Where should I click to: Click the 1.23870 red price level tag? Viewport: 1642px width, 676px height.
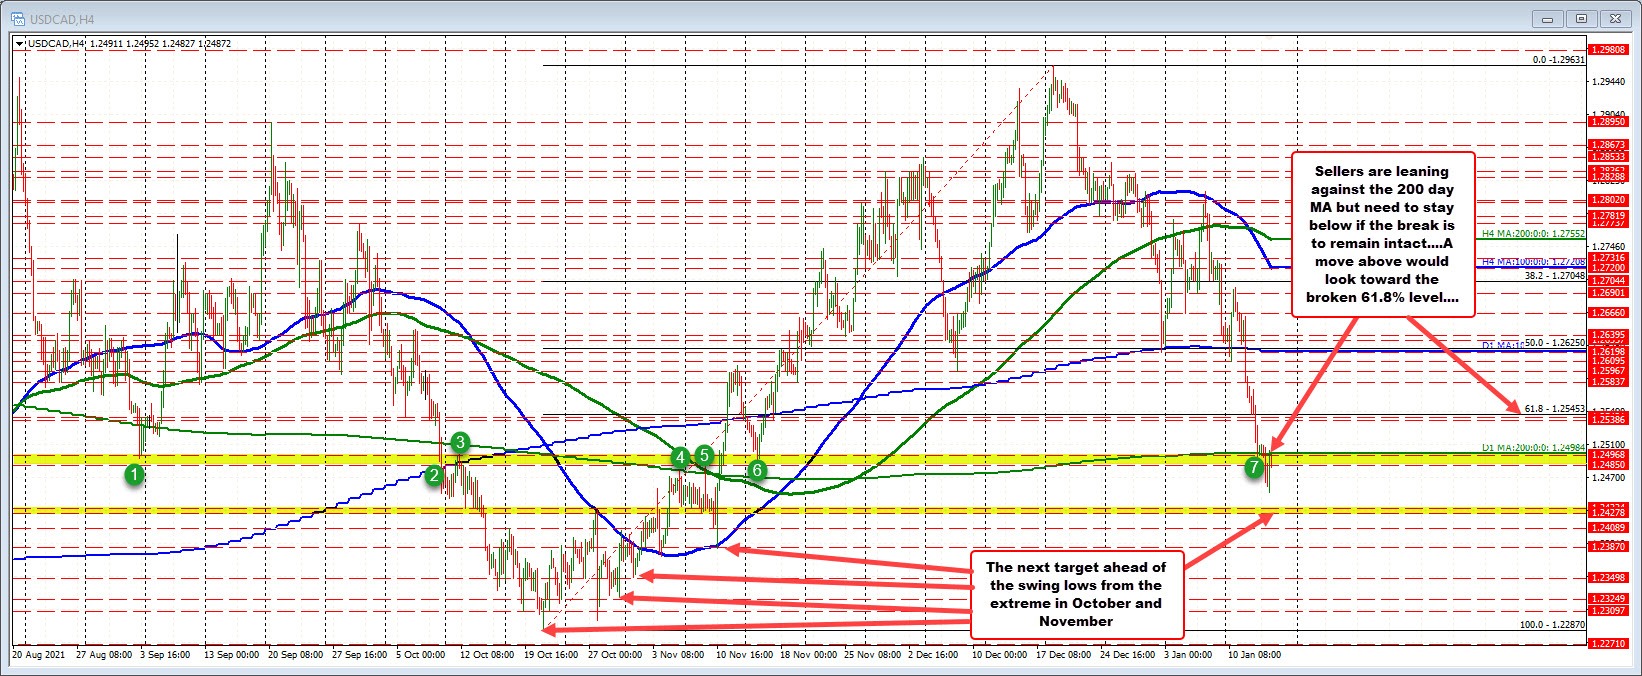1610,547
